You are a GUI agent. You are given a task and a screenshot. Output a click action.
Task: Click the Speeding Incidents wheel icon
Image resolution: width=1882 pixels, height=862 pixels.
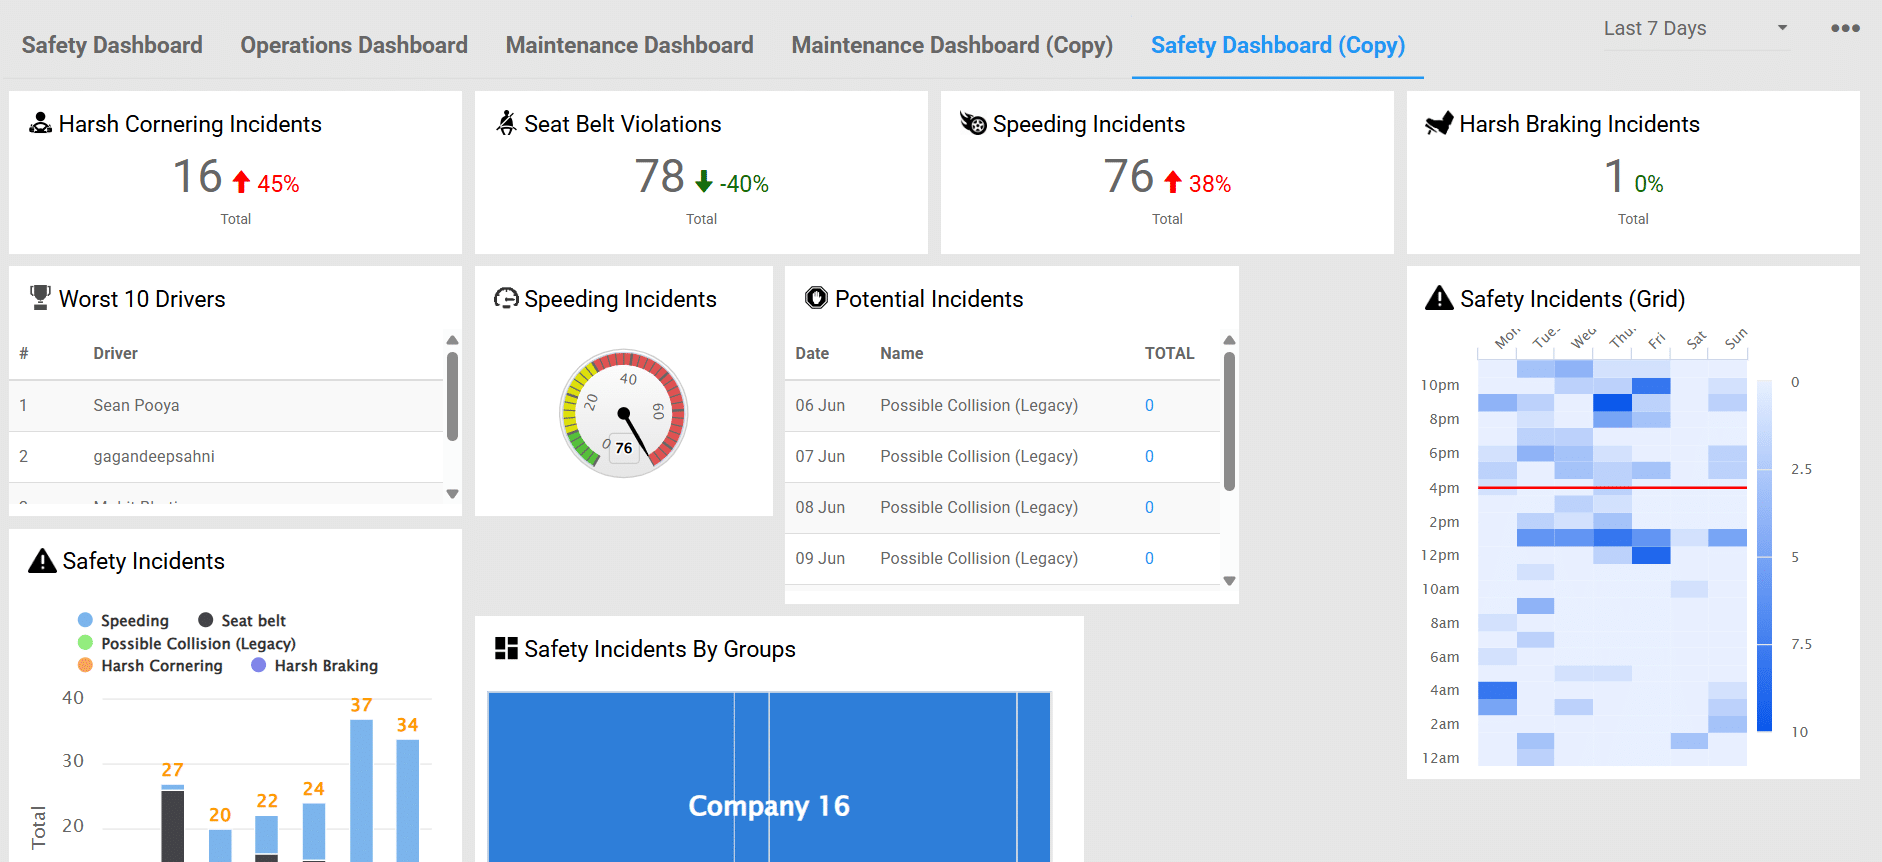(973, 123)
